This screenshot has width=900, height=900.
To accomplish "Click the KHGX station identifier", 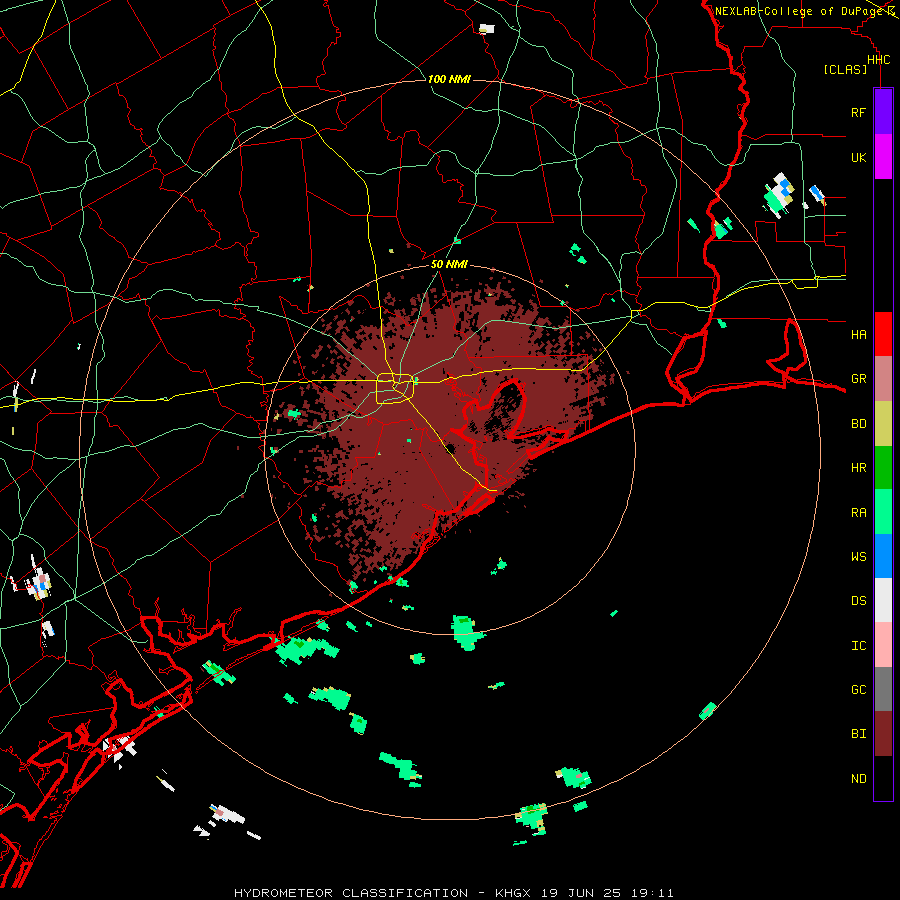I will [513, 893].
